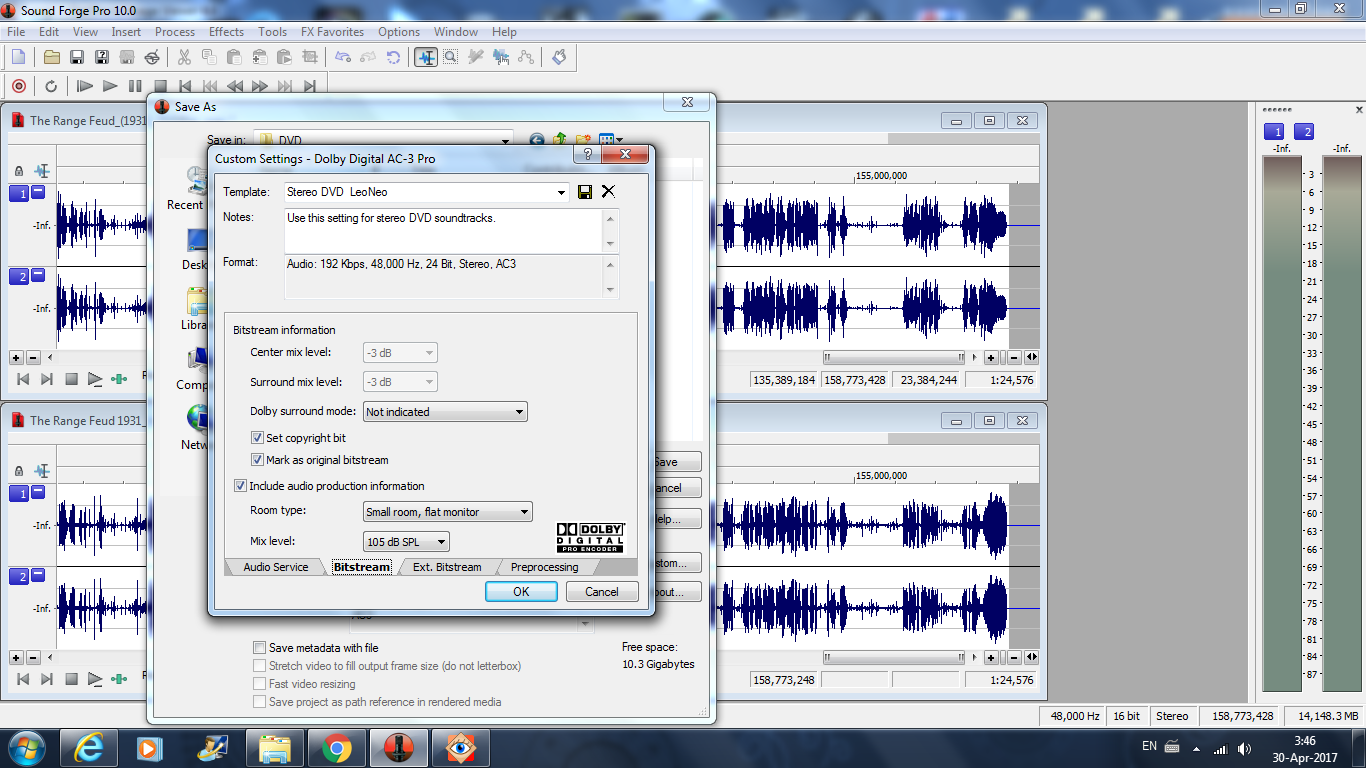This screenshot has height=768, width=1366.
Task: Open the Save in folder dropdown
Action: (504, 141)
